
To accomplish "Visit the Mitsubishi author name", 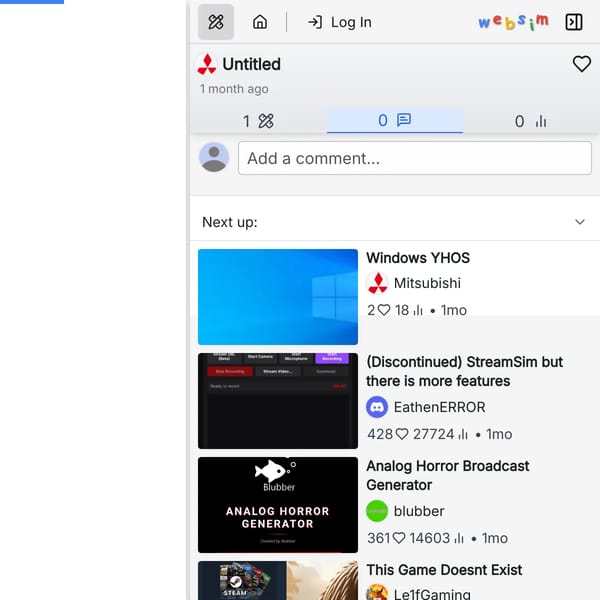I will tap(427, 283).
